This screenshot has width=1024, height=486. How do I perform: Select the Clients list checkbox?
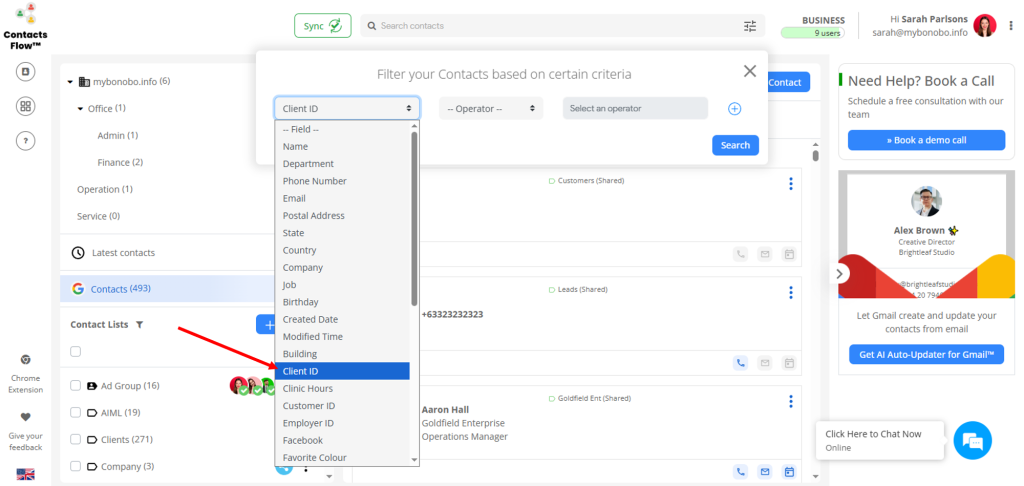pyautogui.click(x=76, y=439)
